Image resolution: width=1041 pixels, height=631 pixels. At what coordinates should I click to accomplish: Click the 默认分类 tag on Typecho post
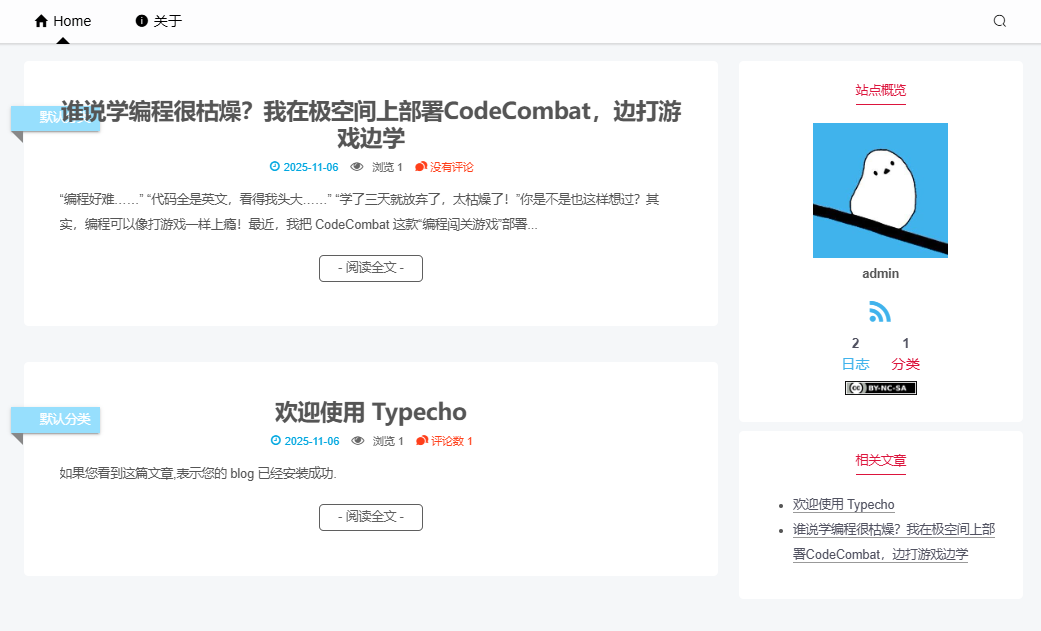pos(64,419)
